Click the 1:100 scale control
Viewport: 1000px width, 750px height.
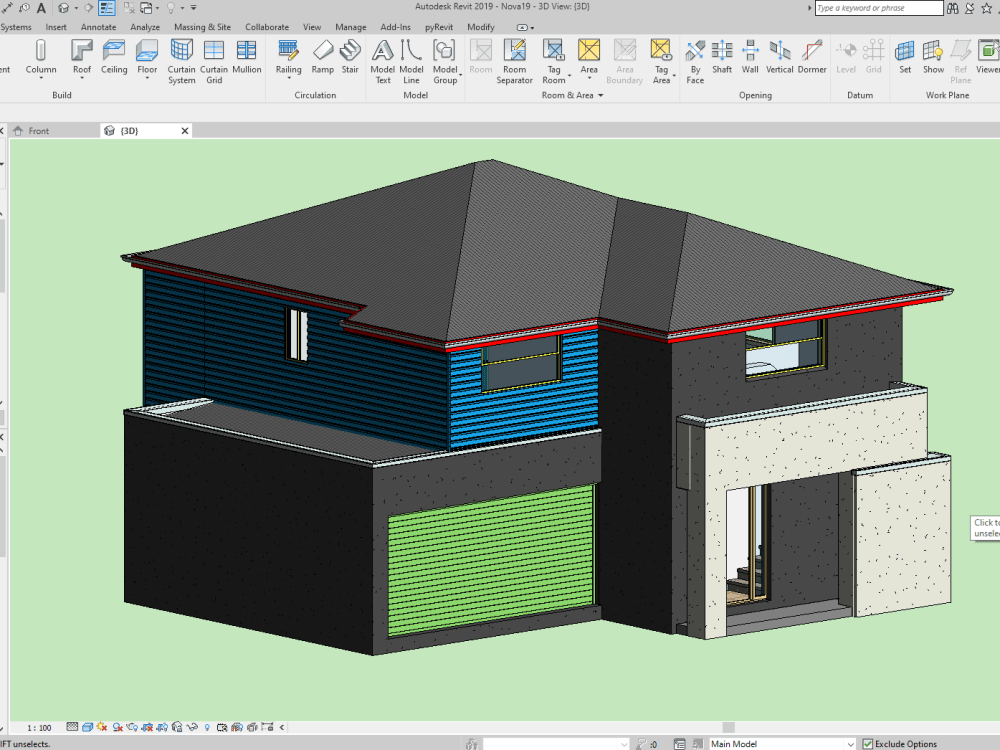(x=37, y=727)
